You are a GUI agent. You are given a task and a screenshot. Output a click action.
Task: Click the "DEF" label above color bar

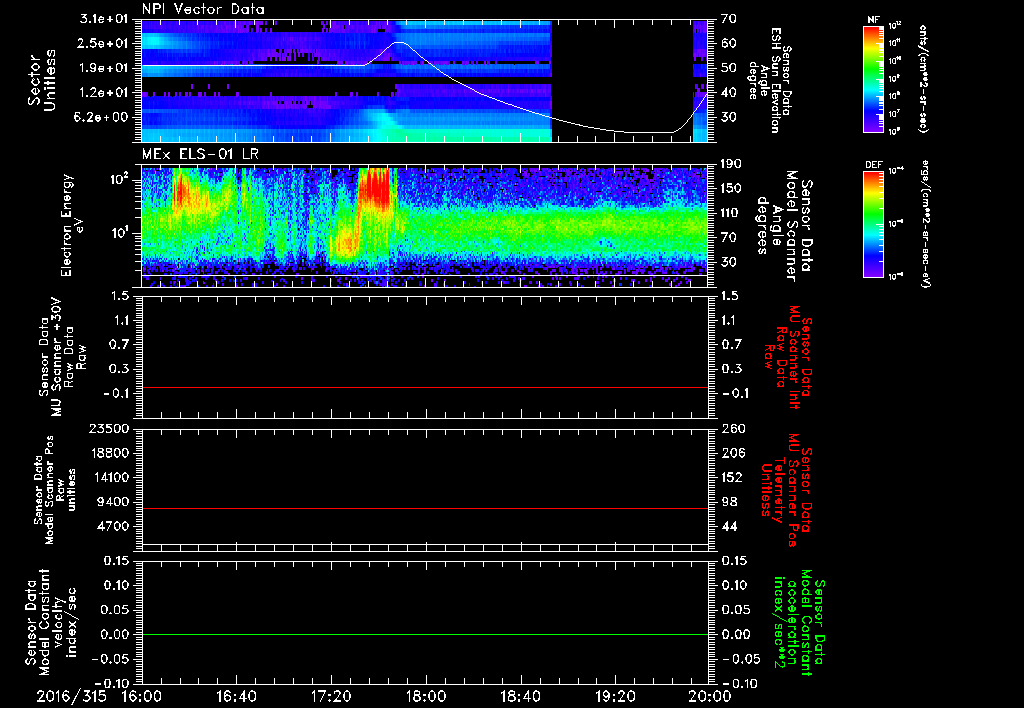(873, 165)
